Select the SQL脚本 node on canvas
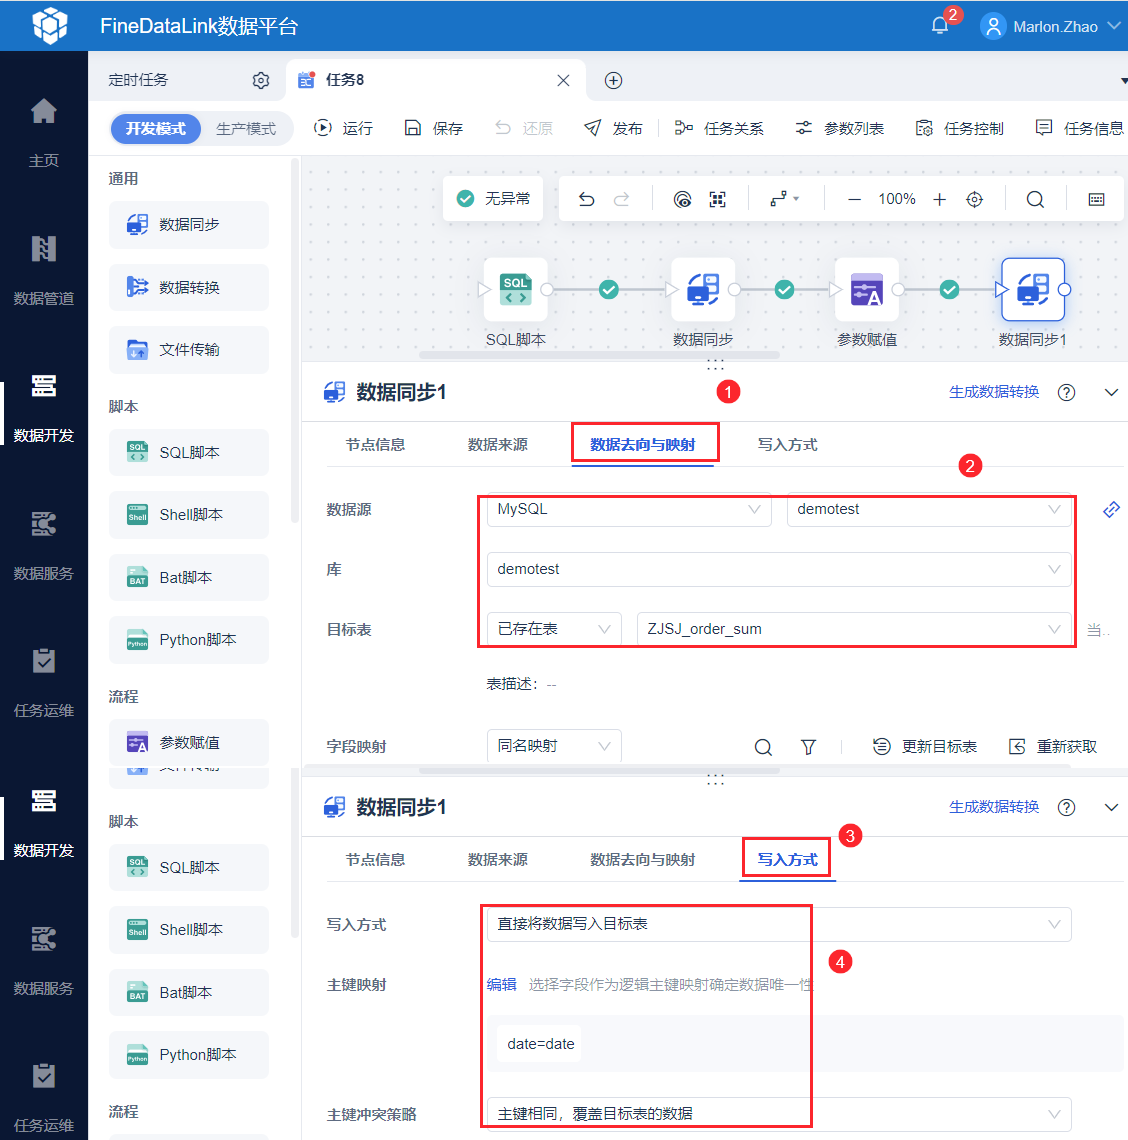Screen dimensions: 1128x1140 [516, 289]
